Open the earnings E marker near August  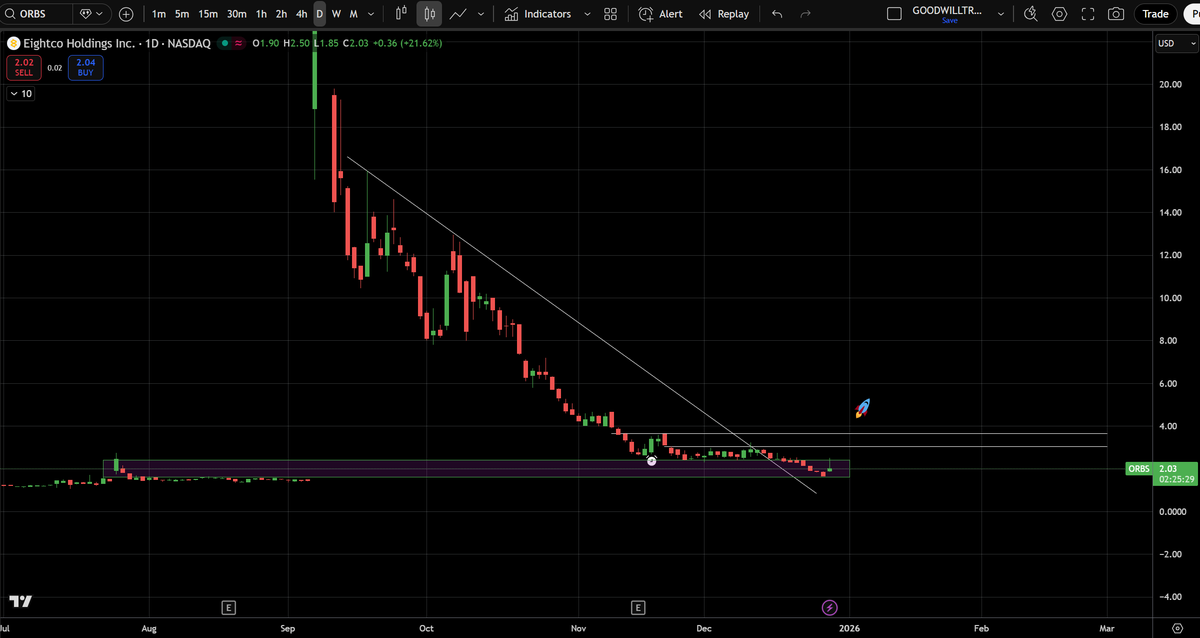(x=229, y=607)
